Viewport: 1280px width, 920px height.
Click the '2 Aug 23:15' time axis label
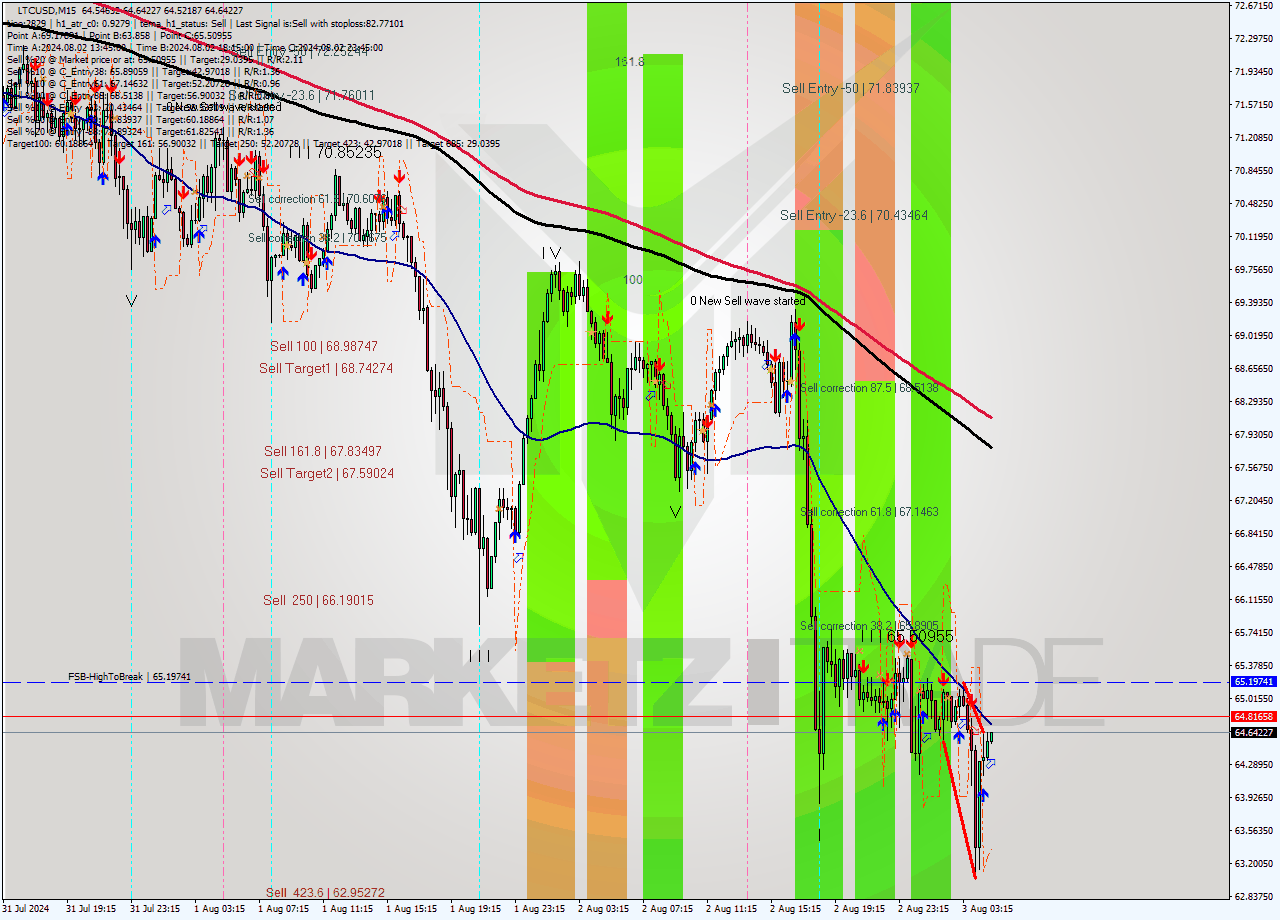(923, 909)
